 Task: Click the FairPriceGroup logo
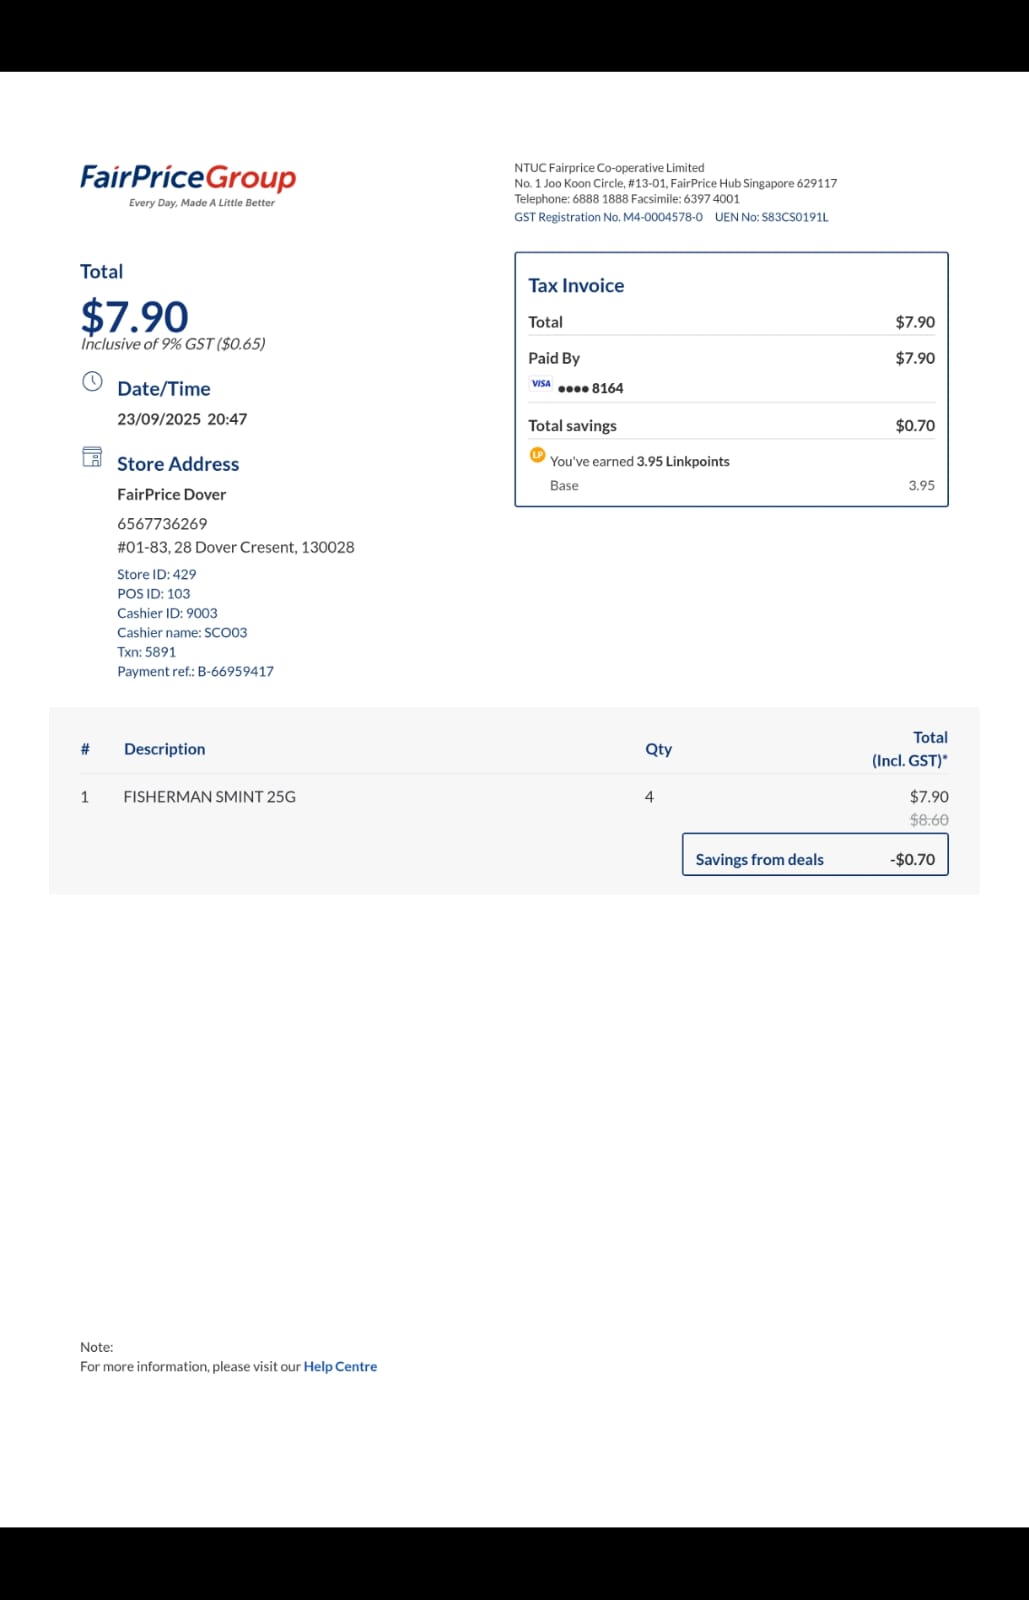pyautogui.click(x=188, y=184)
